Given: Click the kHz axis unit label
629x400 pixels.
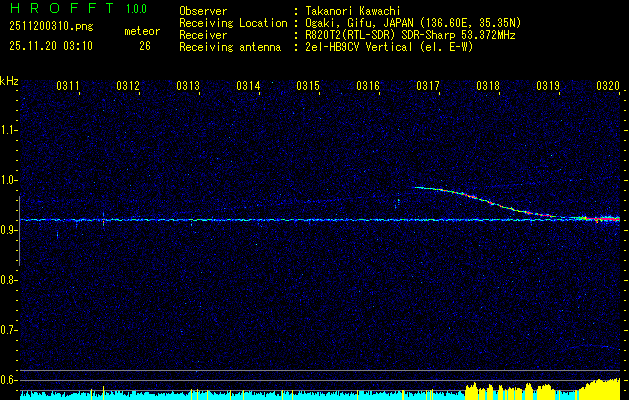Looking at the screenshot, I should coord(9,81).
